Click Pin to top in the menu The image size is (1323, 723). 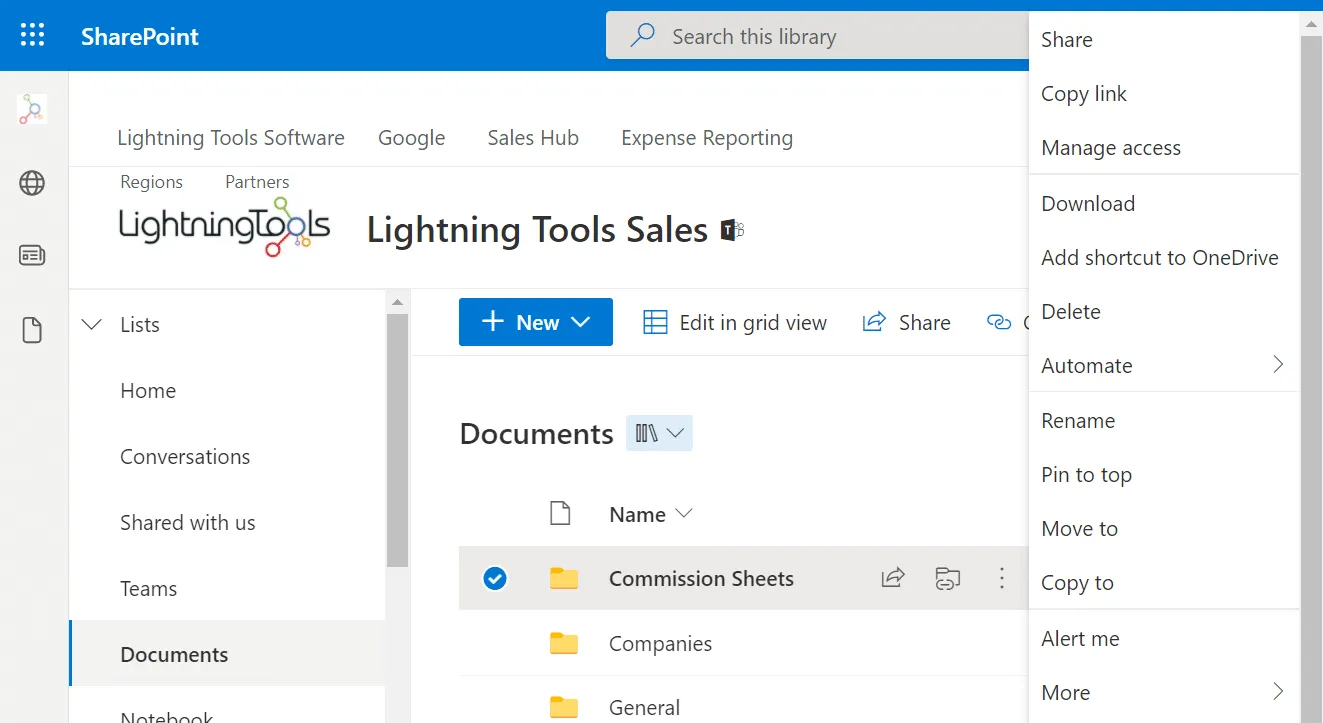tap(1086, 474)
